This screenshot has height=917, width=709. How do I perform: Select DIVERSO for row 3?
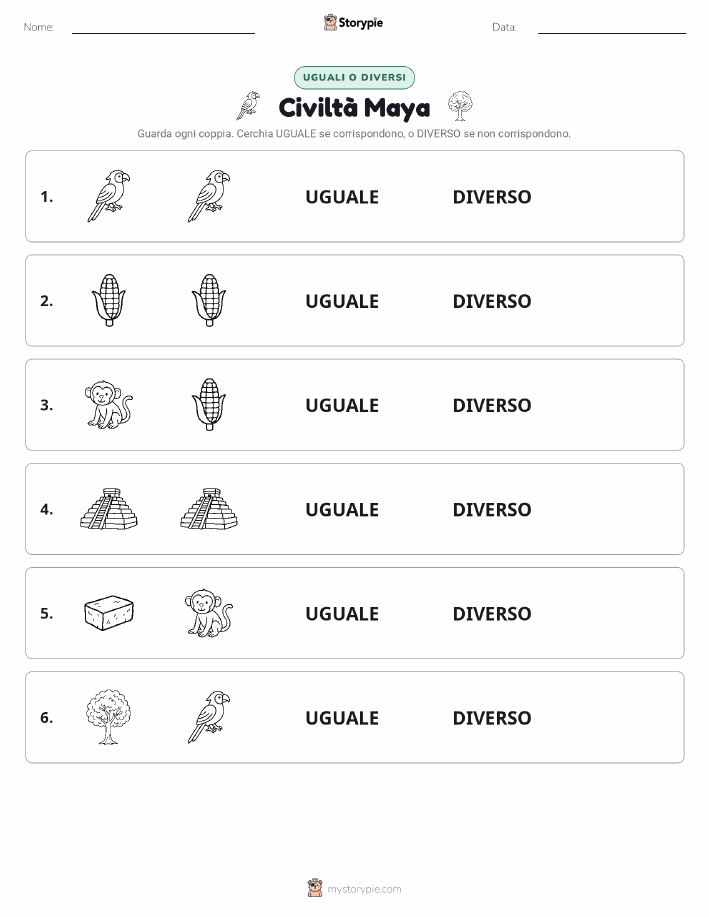point(492,405)
